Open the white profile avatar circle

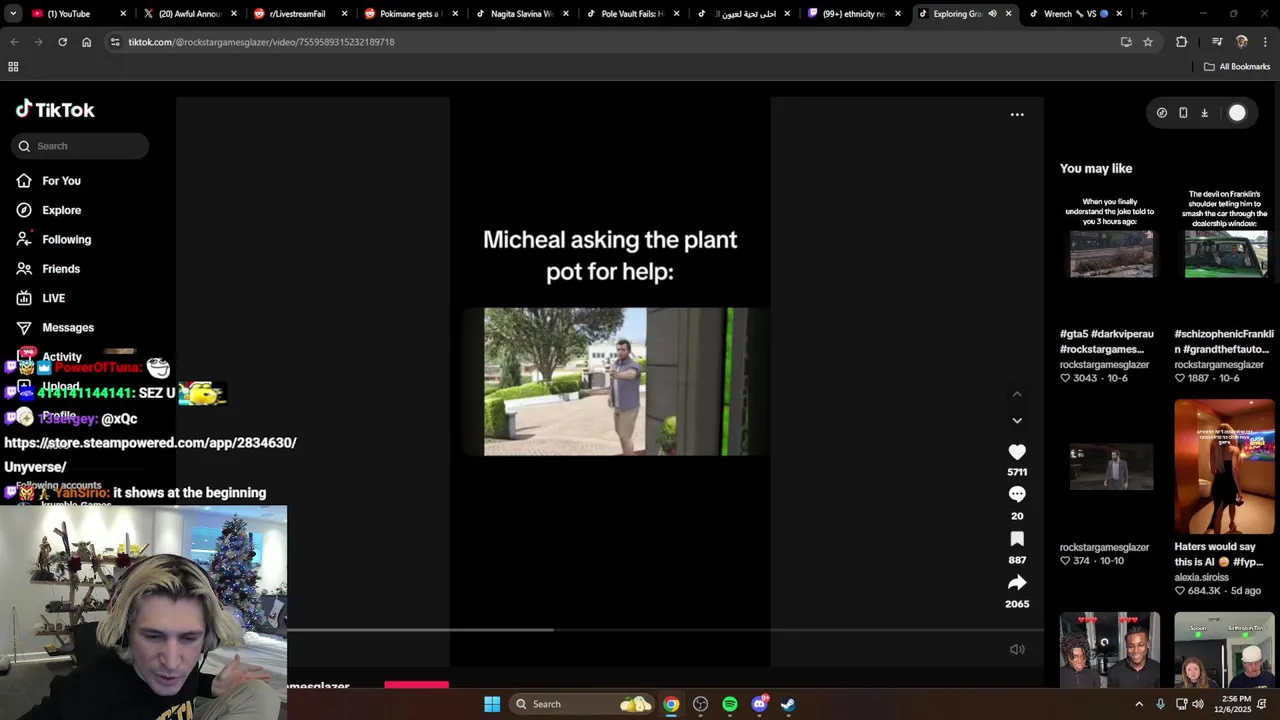(1237, 113)
